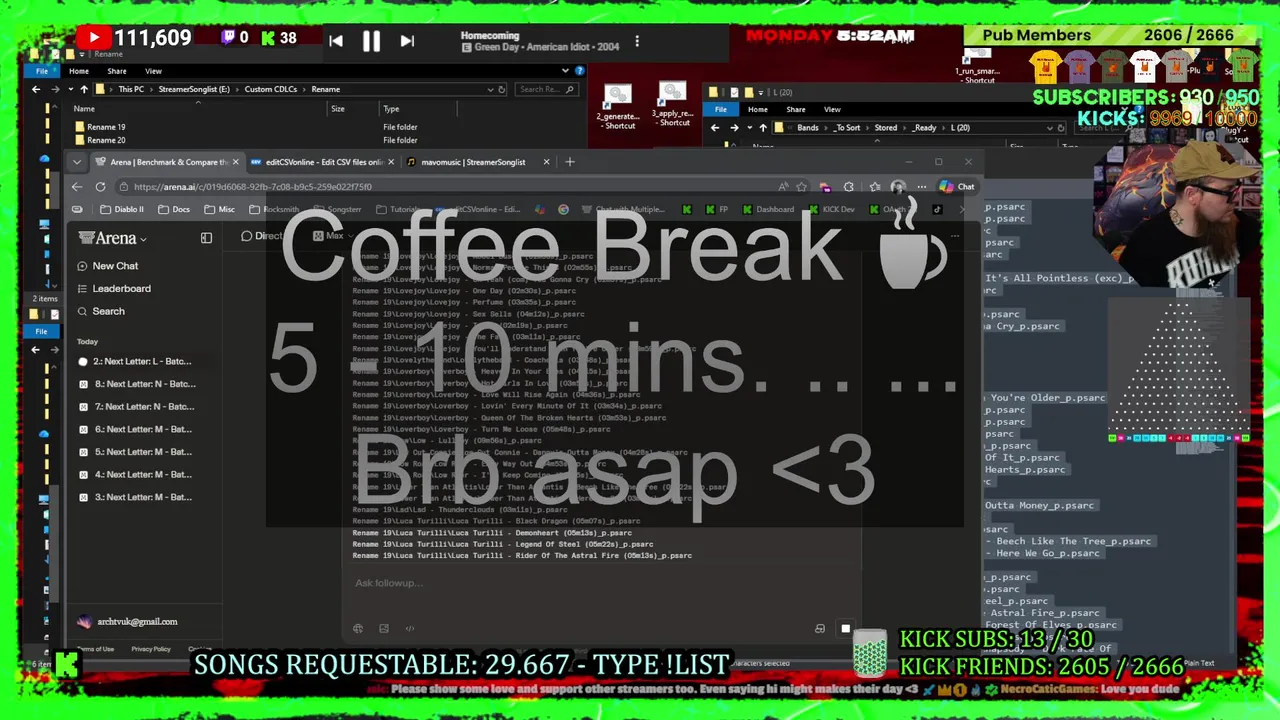Screen dimensions: 1280x720
Task: Start a New Chat in Arena
Action: click(106, 266)
